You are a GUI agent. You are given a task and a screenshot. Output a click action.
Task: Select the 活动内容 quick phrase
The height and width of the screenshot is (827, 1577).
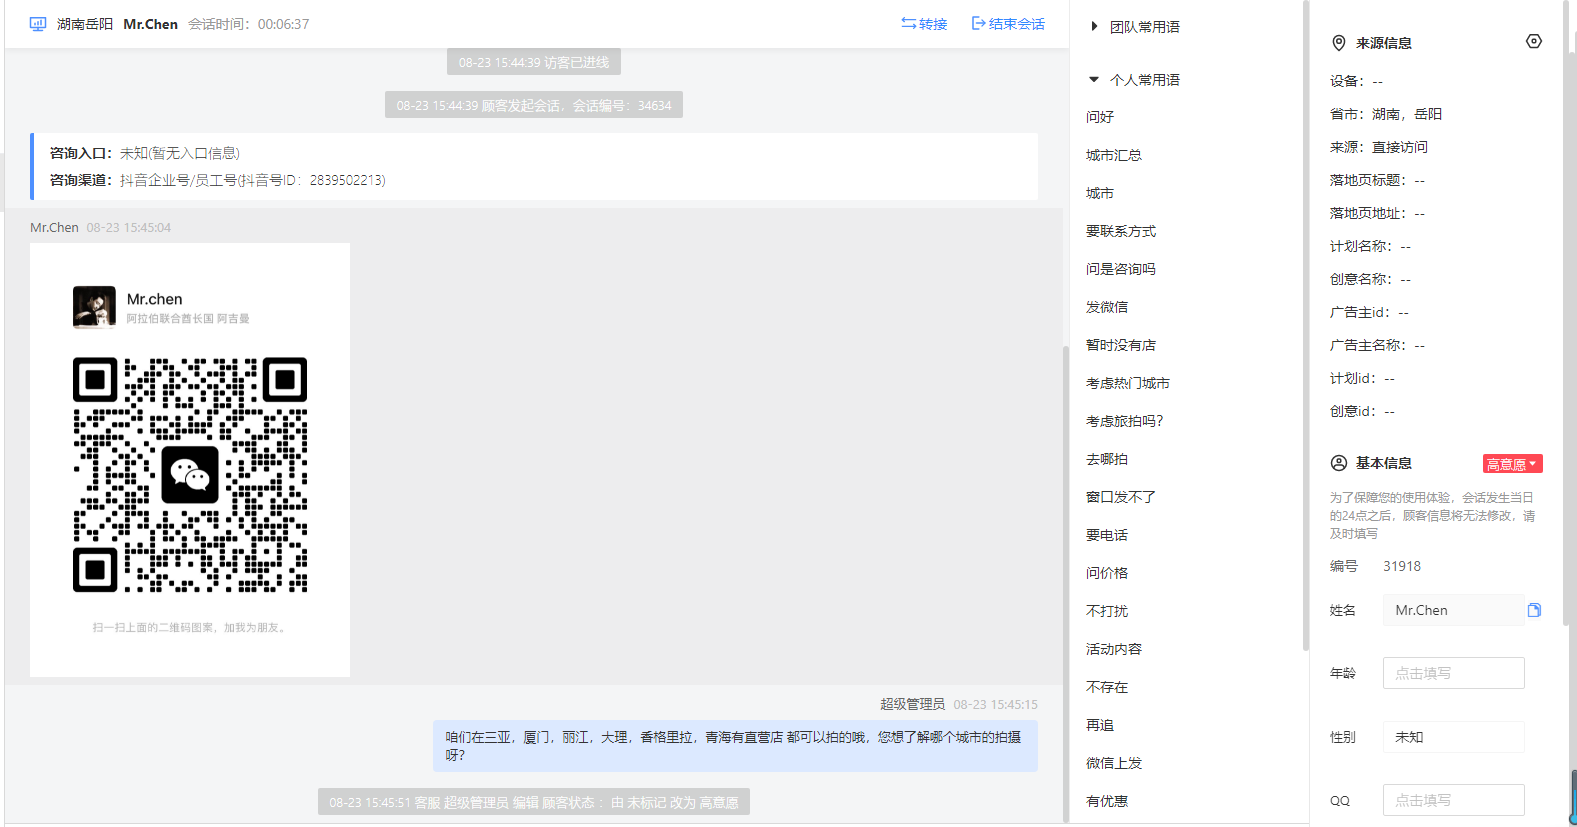point(1114,649)
